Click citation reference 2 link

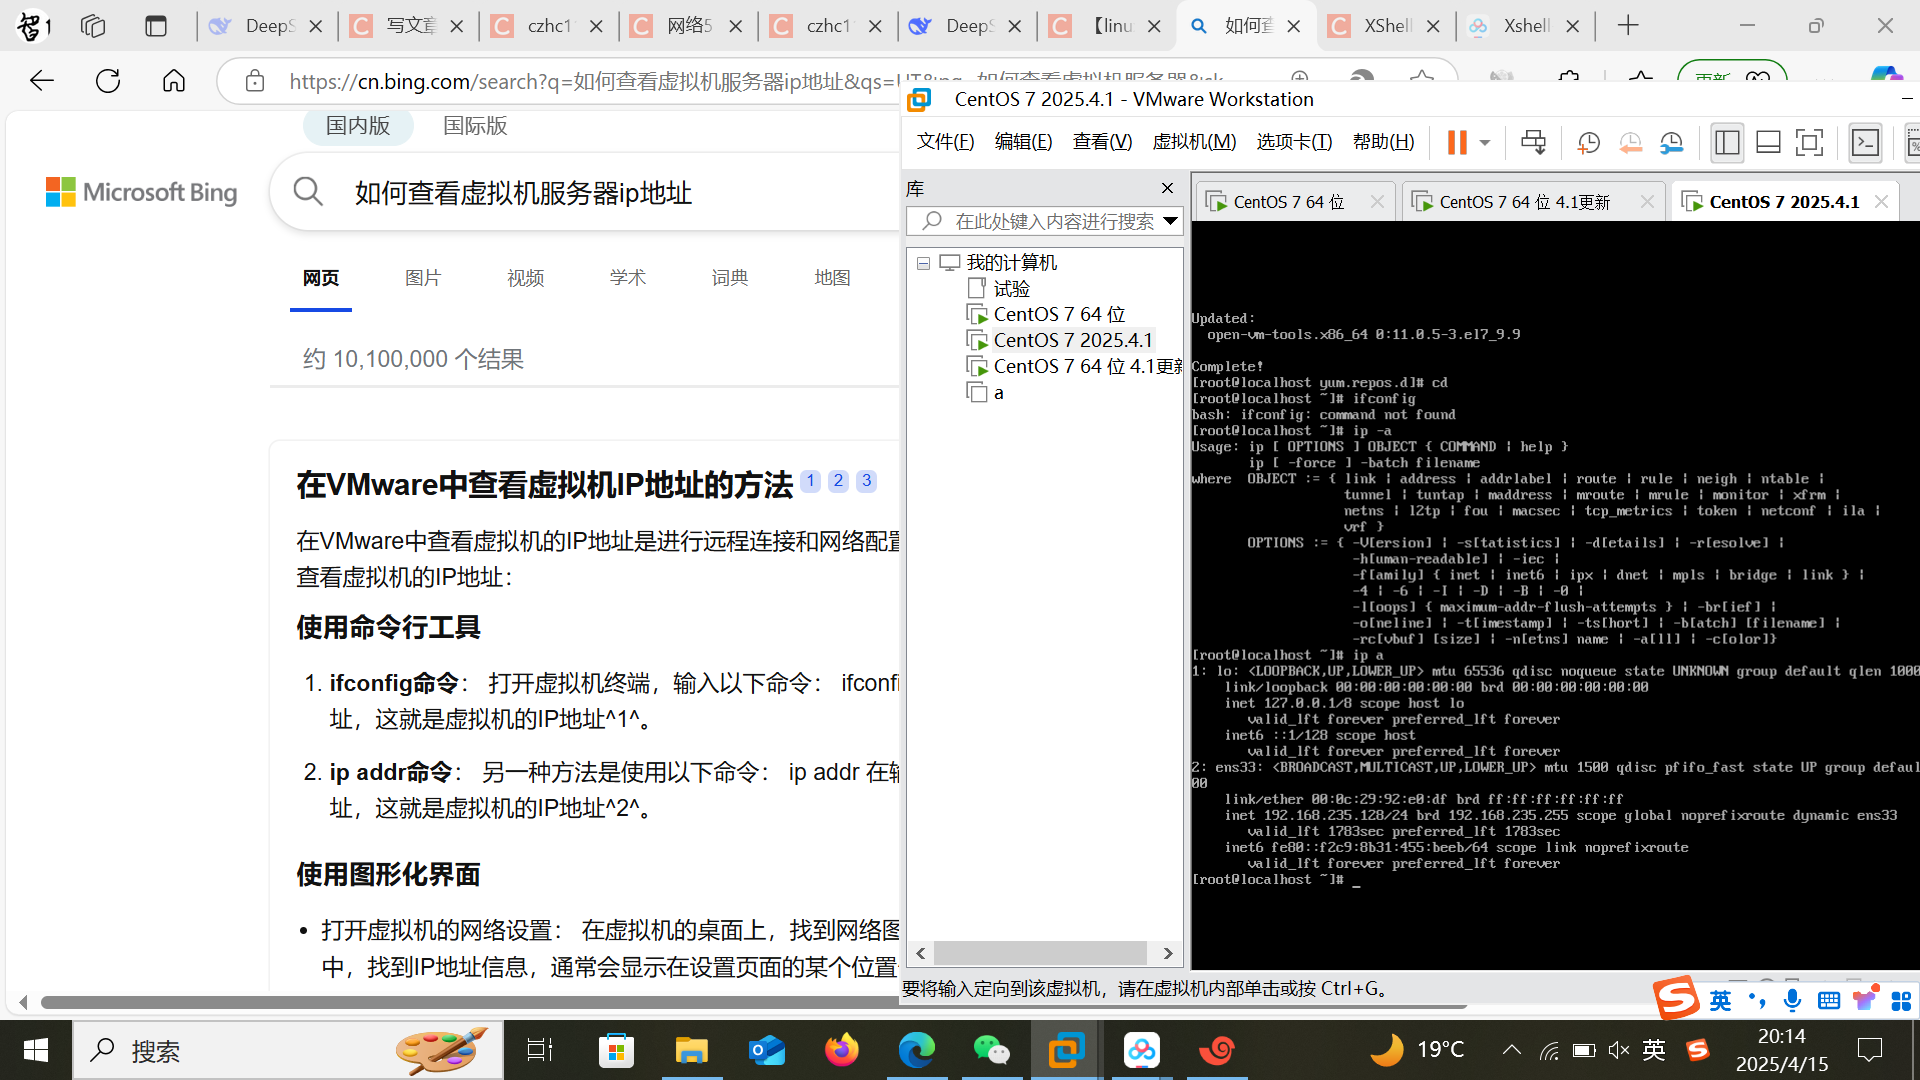[838, 481]
